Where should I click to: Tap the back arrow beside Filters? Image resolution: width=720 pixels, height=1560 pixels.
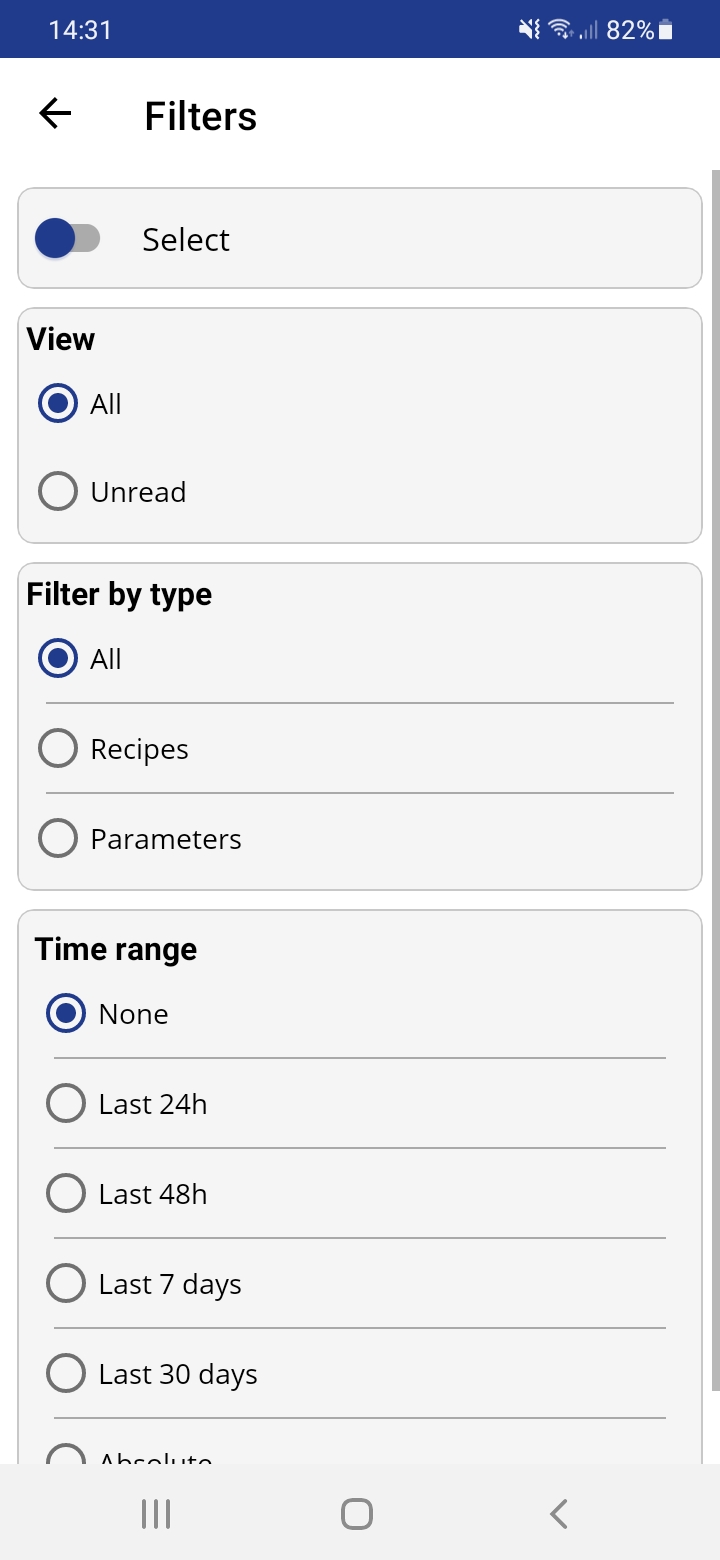pos(55,114)
